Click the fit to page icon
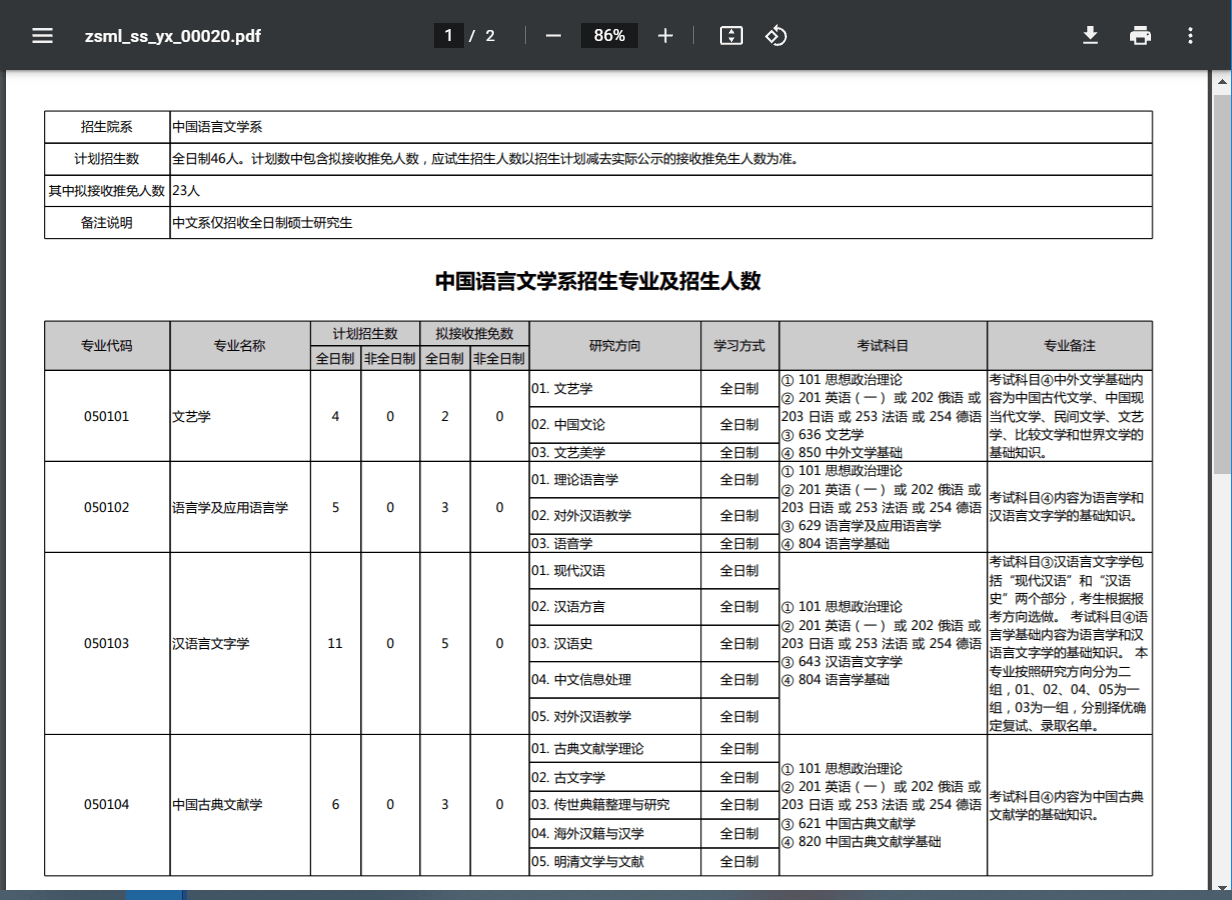Image resolution: width=1232 pixels, height=900 pixels. [731, 36]
